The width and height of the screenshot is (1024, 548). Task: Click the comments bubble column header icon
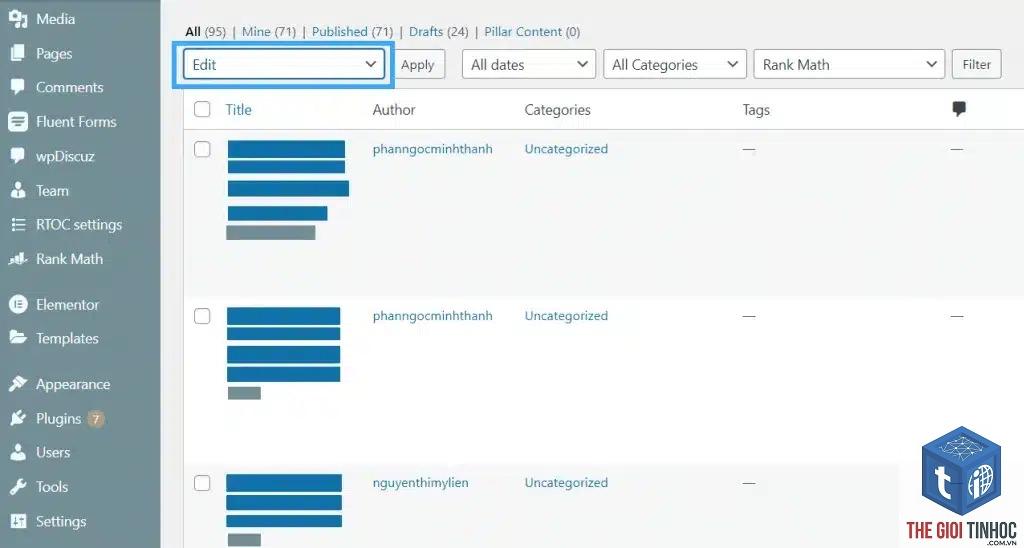pos(959,109)
